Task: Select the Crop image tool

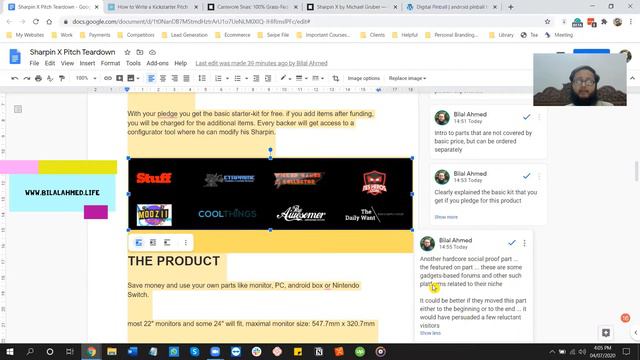Action: coord(336,78)
